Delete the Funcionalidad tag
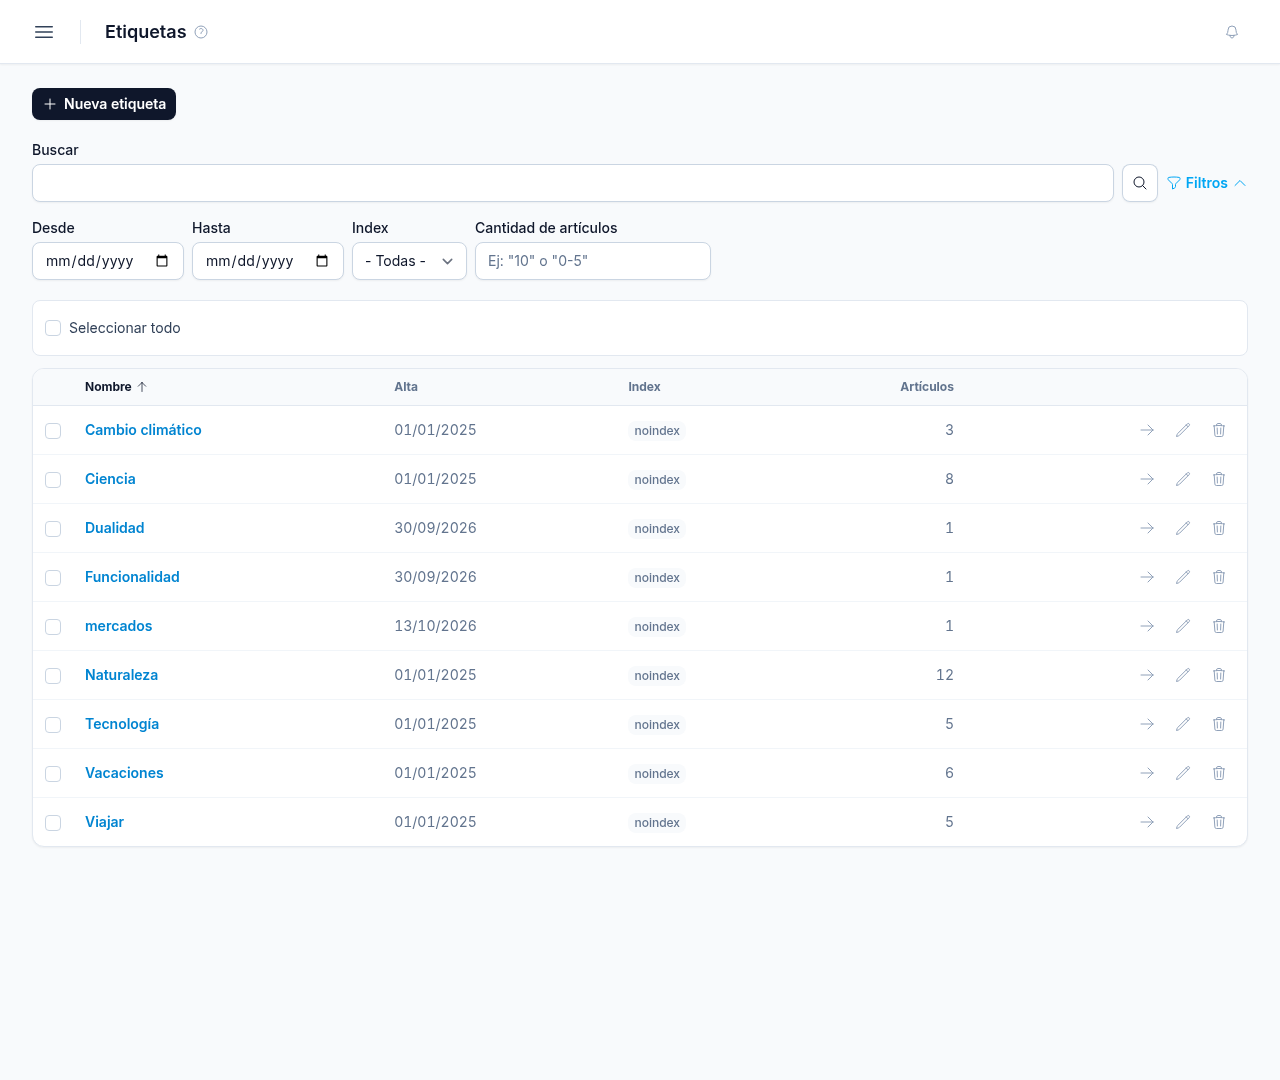Image resolution: width=1280 pixels, height=1080 pixels. pos(1219,577)
